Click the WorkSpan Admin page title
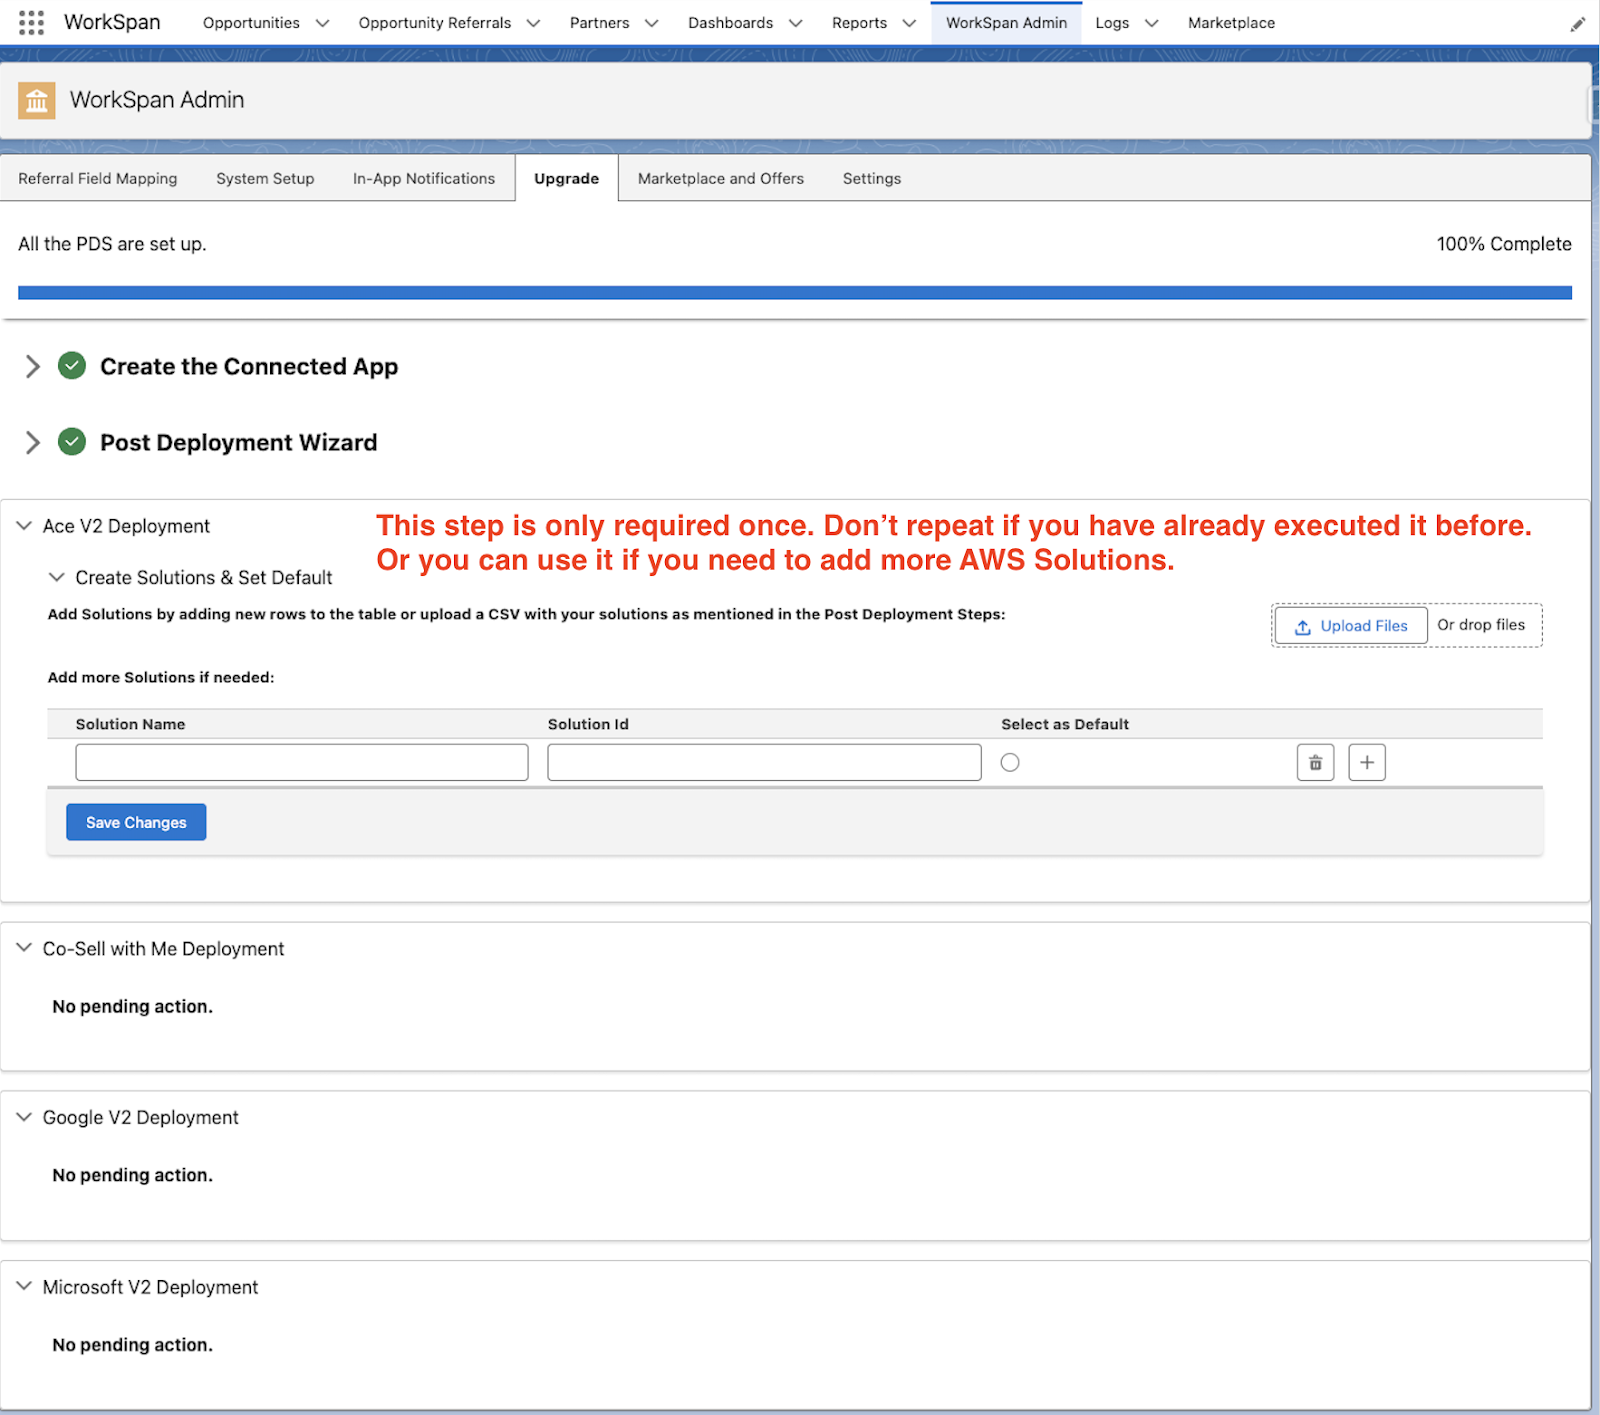Viewport: 1600px width, 1415px height. (157, 100)
